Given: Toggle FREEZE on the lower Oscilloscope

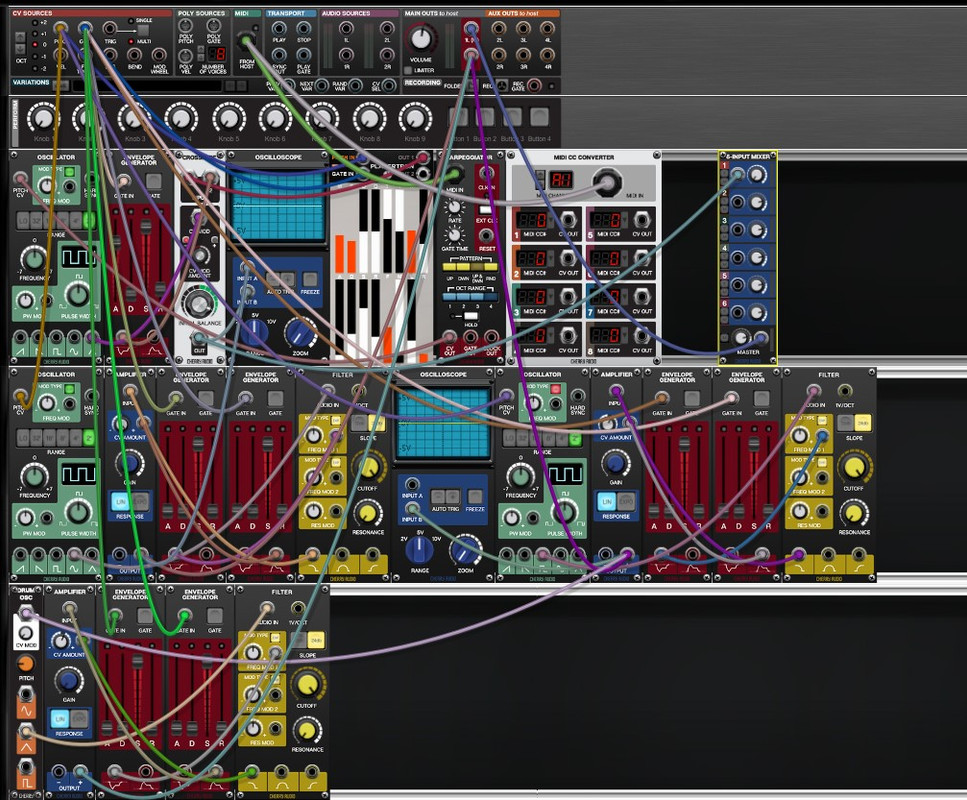Looking at the screenshot, I should (475, 497).
